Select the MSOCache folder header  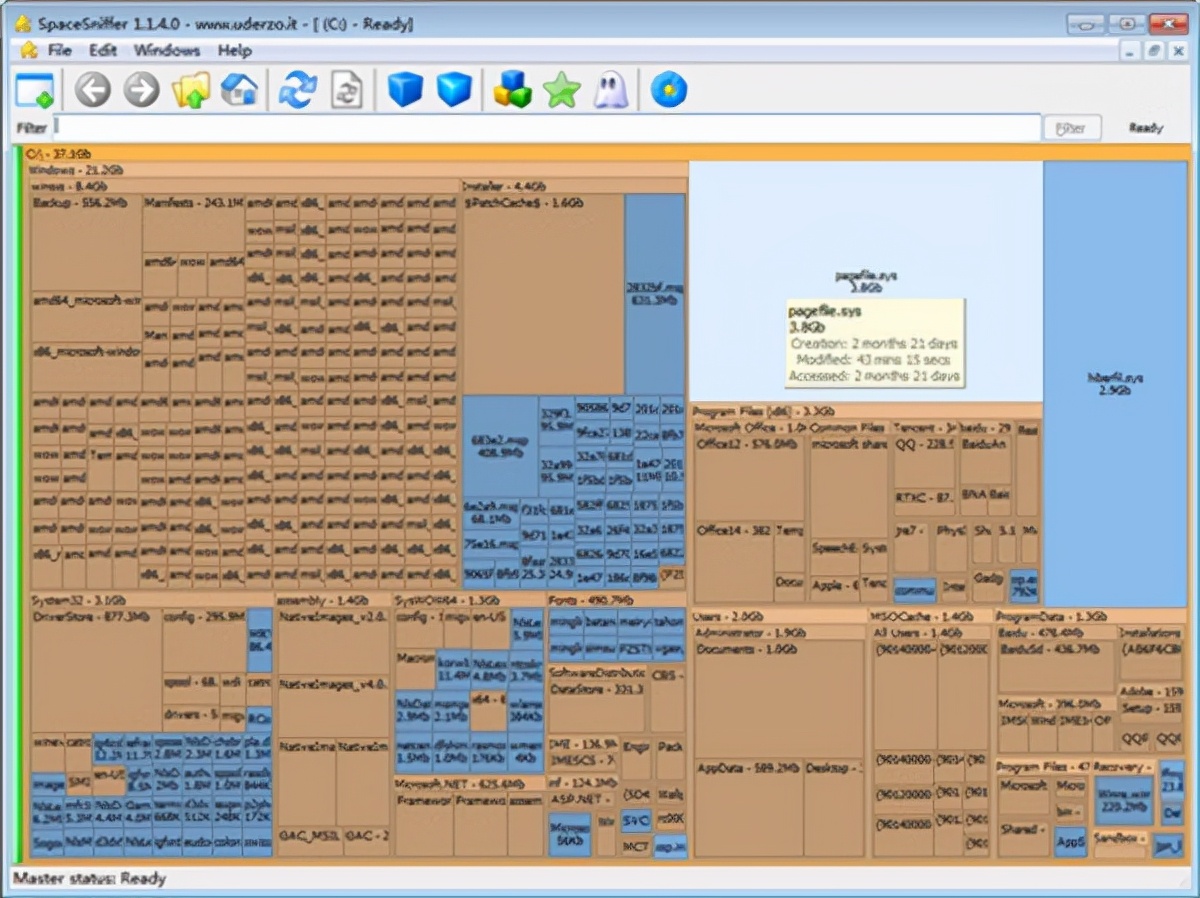tap(930, 617)
